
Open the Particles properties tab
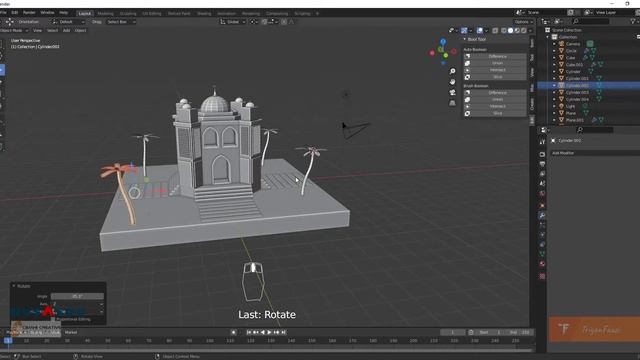pos(542,225)
